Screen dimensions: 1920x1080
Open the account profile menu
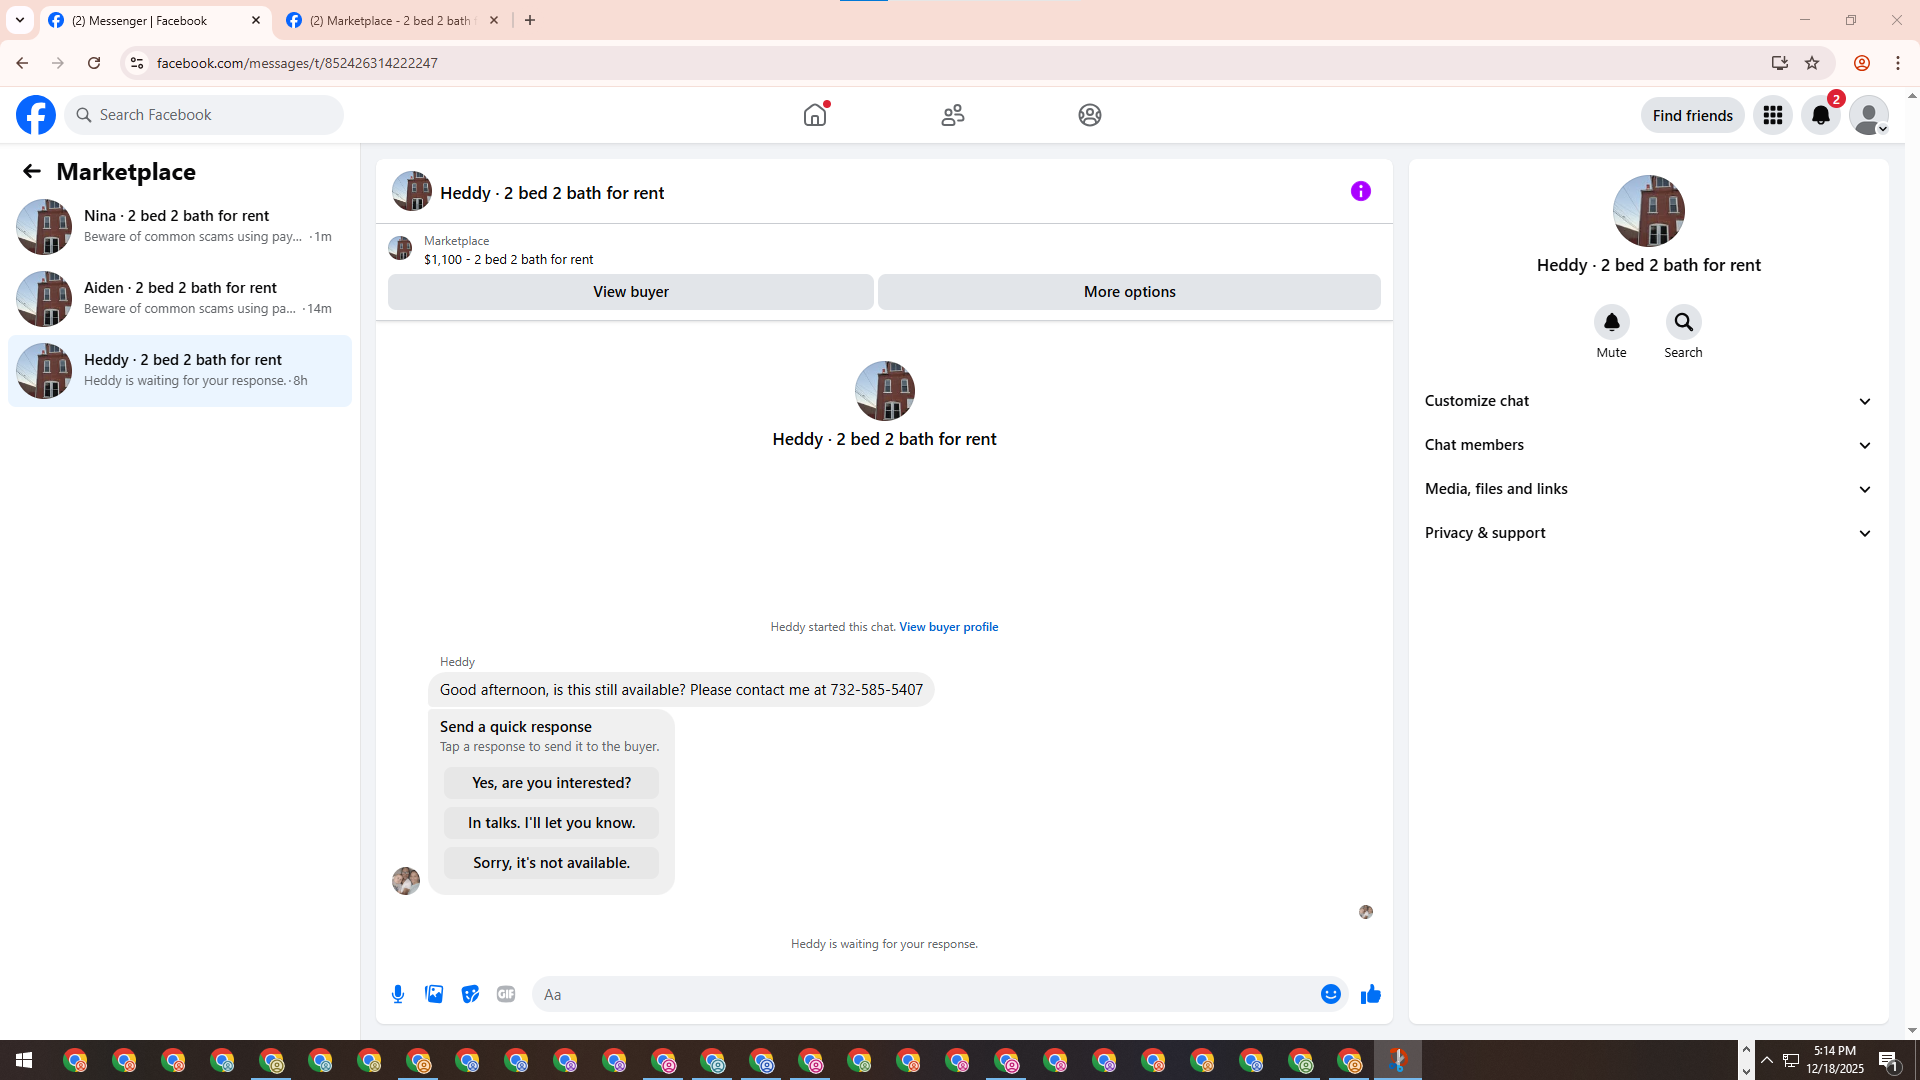pyautogui.click(x=1869, y=115)
